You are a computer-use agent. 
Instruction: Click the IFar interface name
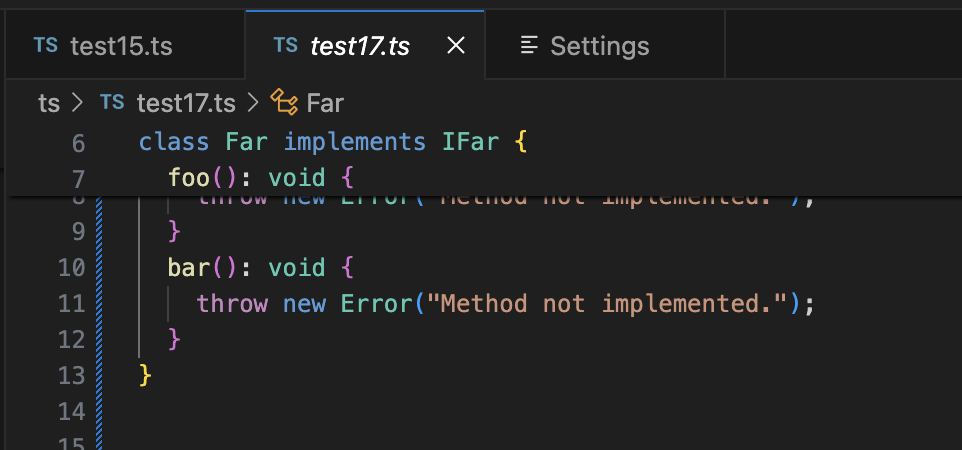coord(470,143)
